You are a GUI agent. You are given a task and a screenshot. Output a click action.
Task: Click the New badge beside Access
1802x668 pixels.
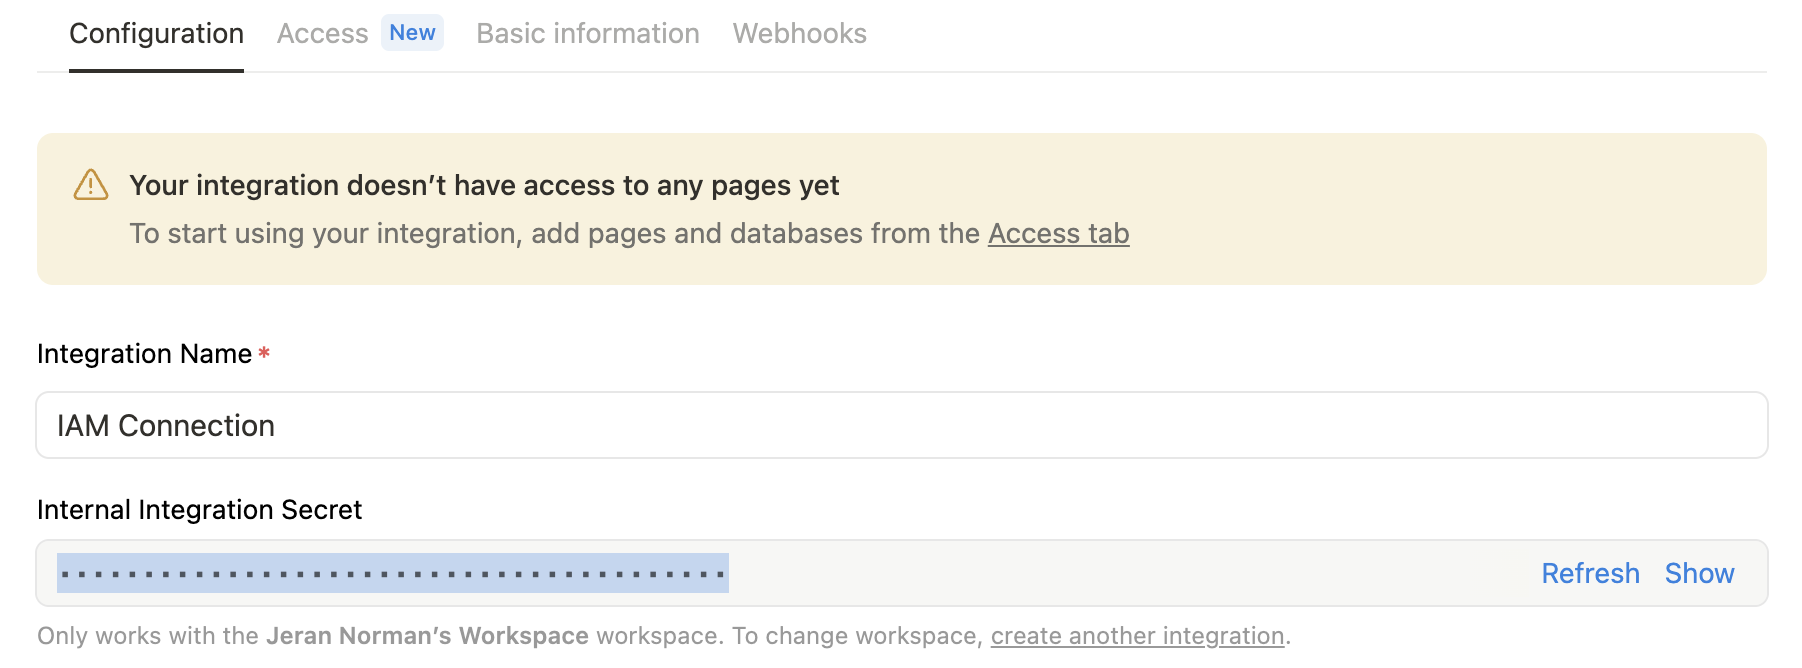(x=412, y=32)
